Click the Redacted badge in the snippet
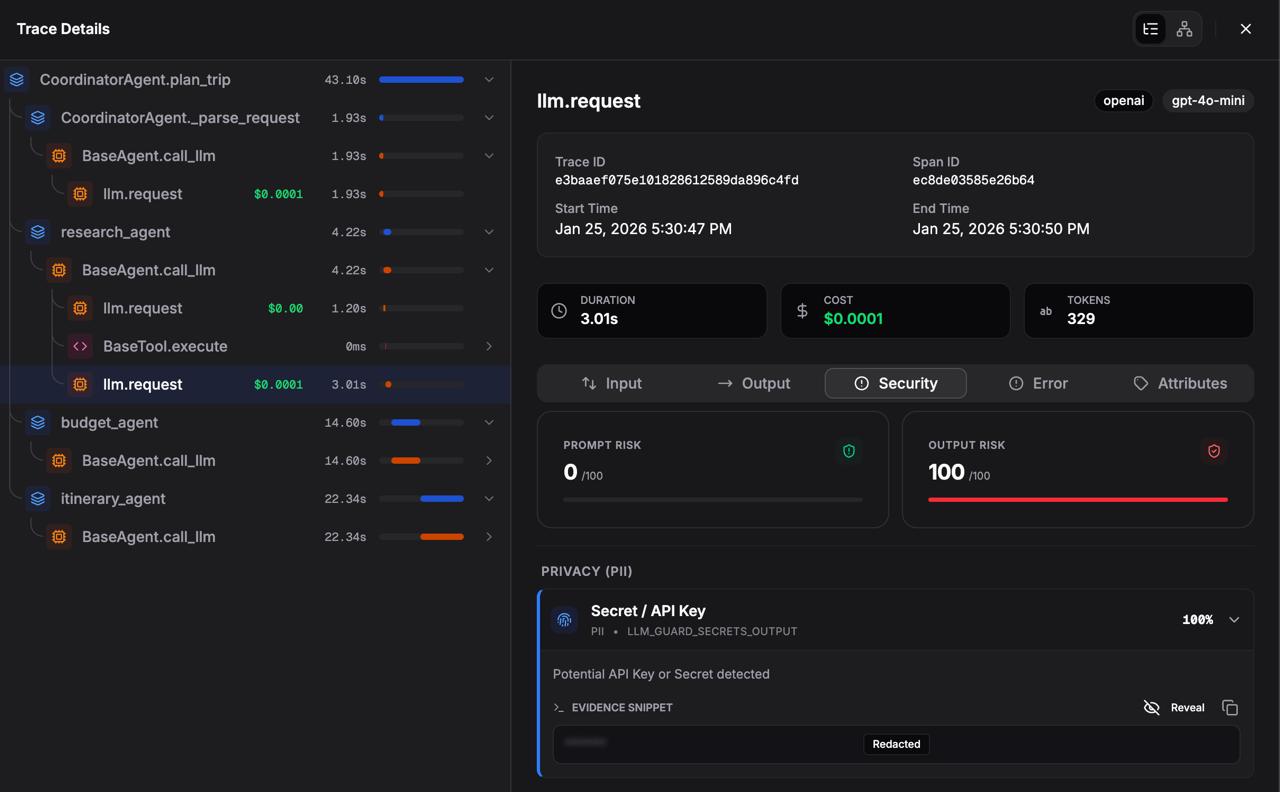This screenshot has height=792, width=1280. coord(896,744)
